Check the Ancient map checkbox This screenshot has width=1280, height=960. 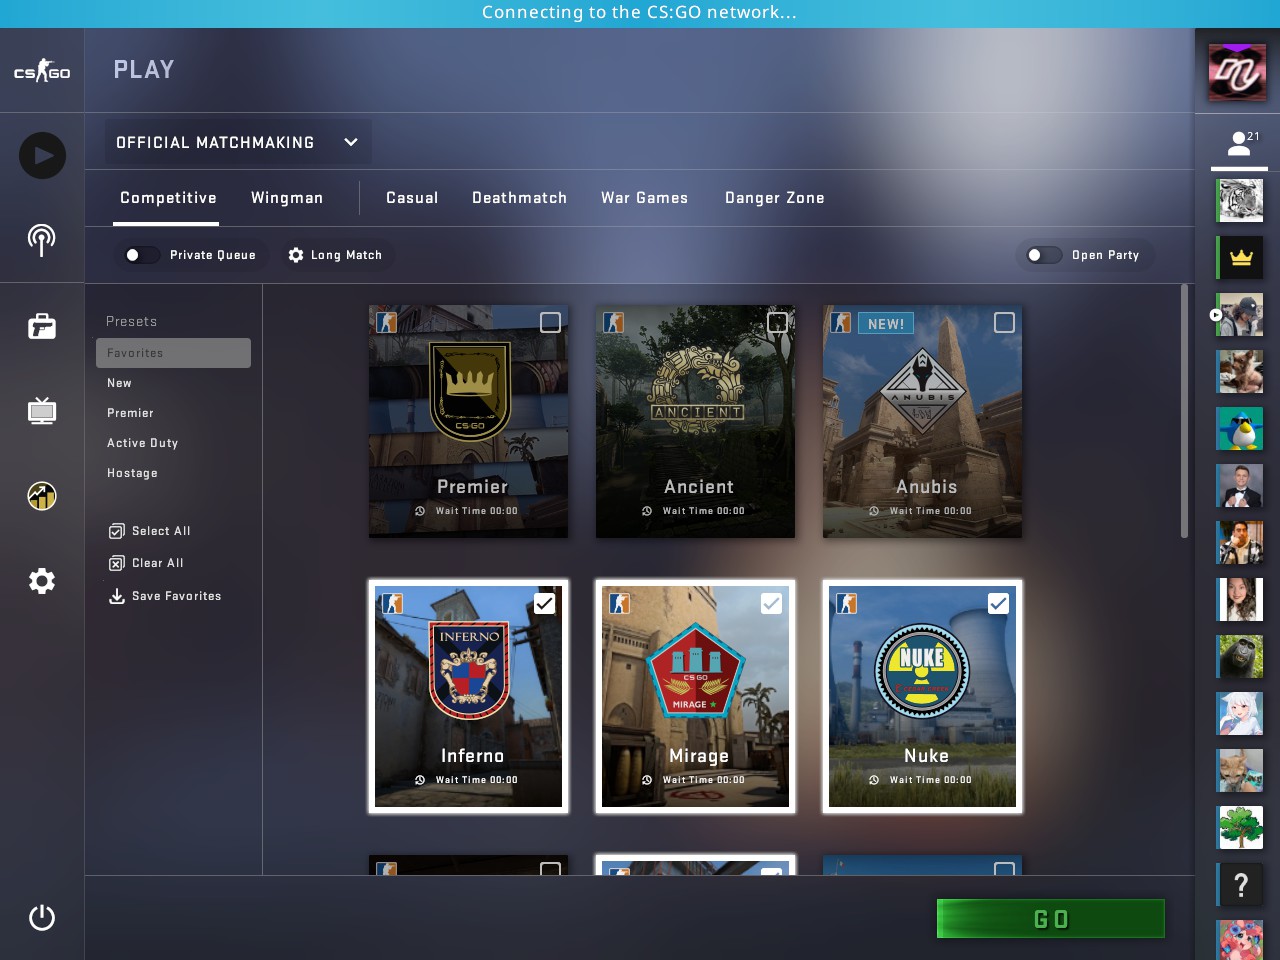coord(777,322)
